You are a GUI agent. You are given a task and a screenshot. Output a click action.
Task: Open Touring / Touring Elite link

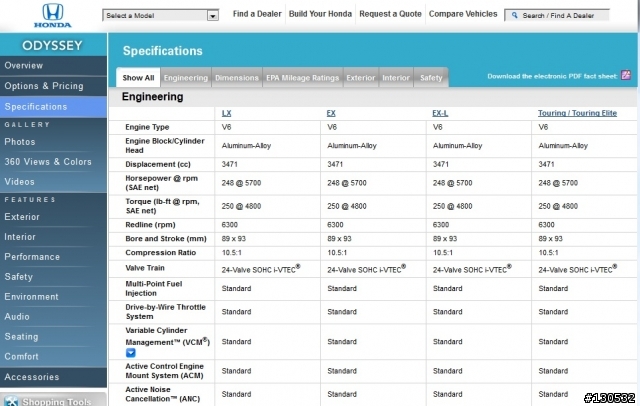click(x=577, y=113)
